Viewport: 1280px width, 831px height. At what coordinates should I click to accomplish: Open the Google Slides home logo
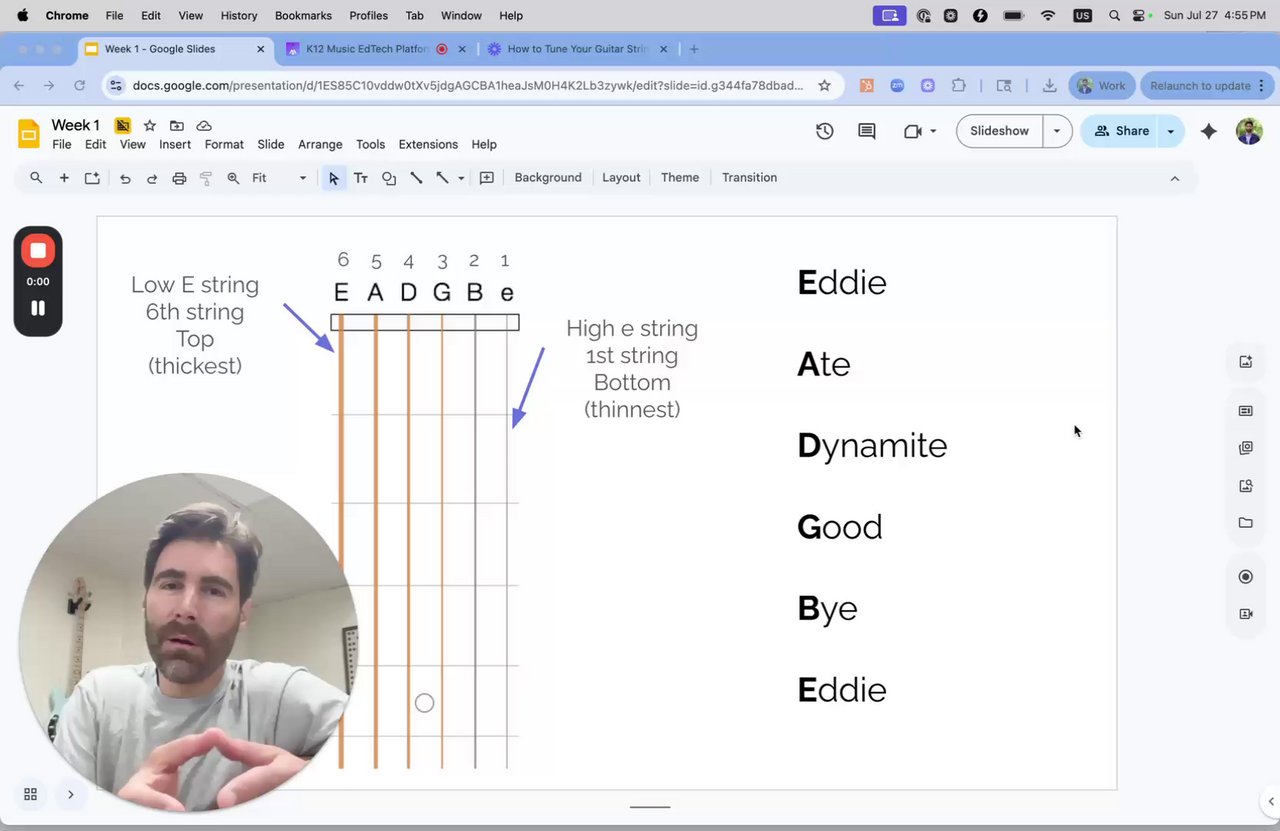tap(29, 133)
